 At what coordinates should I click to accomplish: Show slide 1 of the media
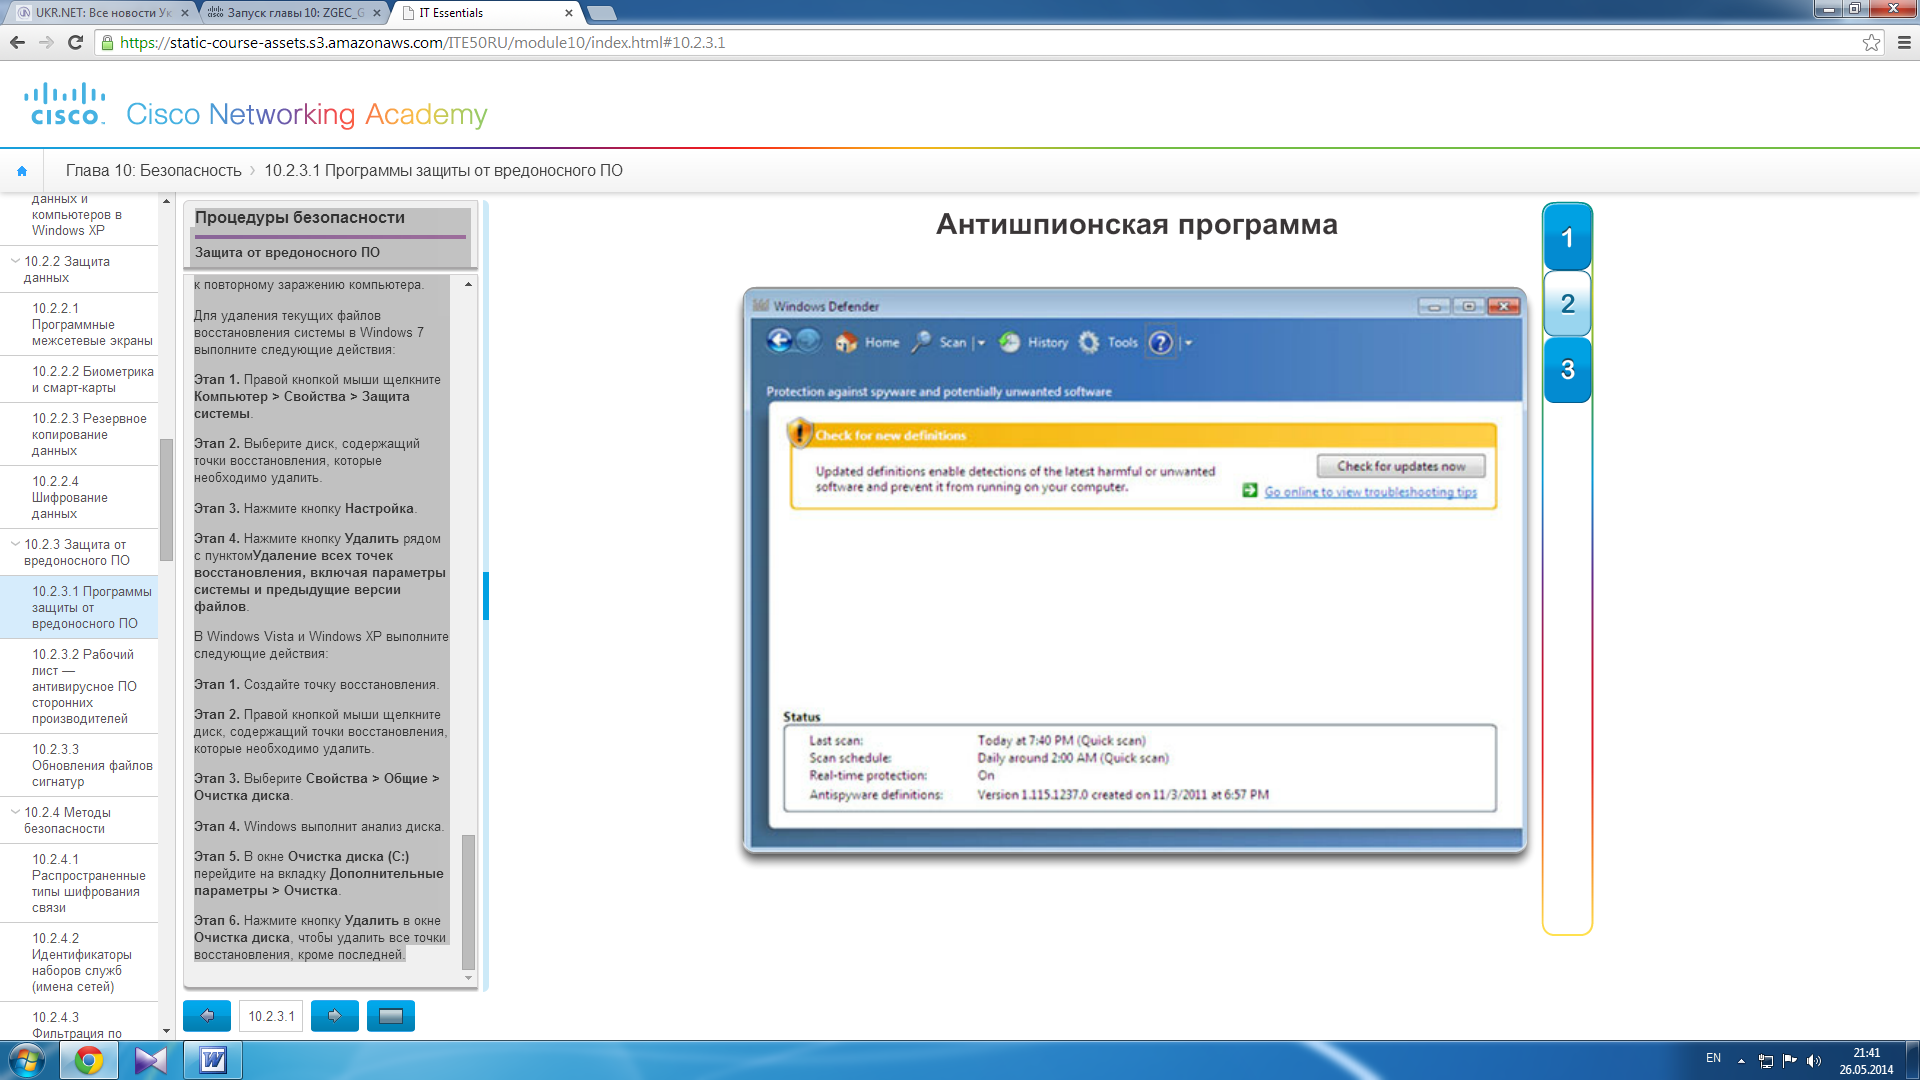[x=1567, y=238]
